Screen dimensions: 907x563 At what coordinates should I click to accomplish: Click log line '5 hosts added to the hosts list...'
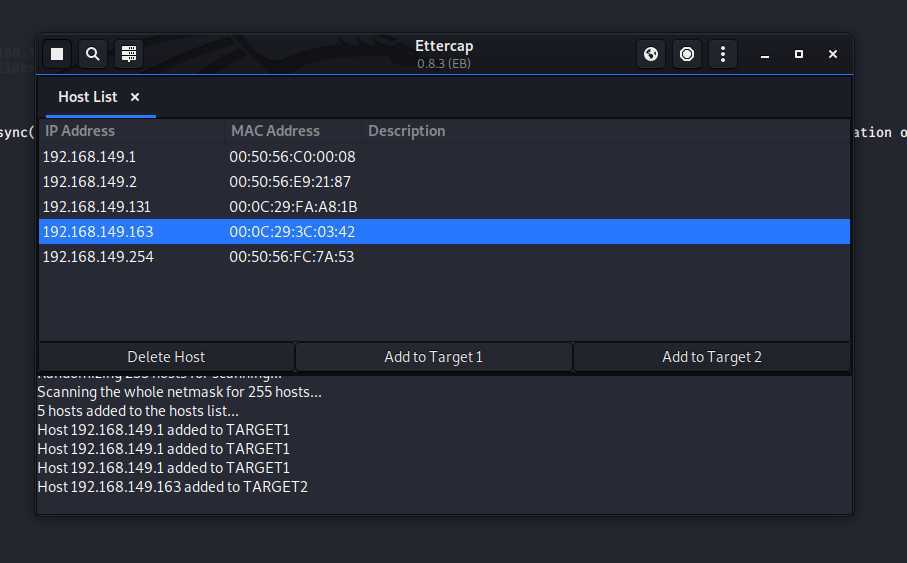tap(138, 411)
